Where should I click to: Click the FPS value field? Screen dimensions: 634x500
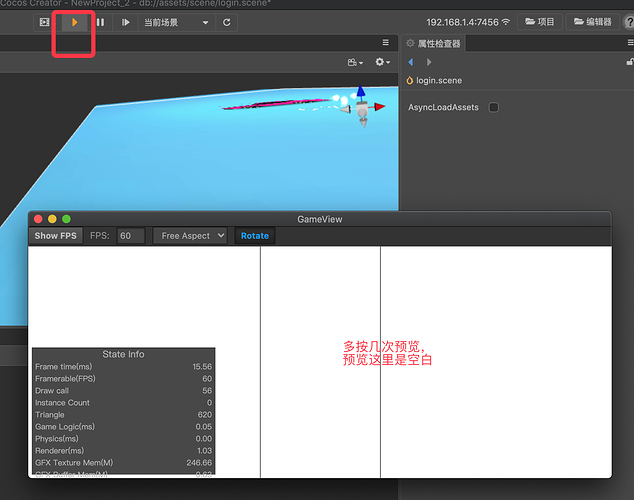pos(131,236)
